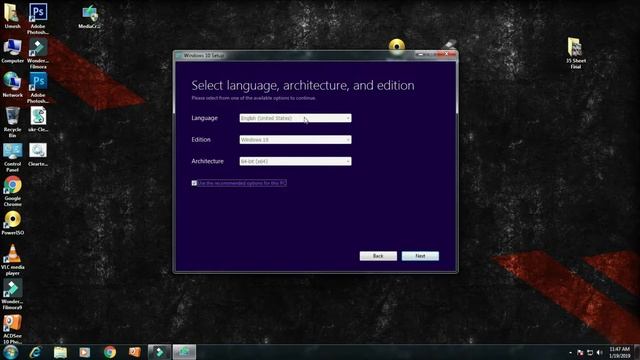The width and height of the screenshot is (640, 360).
Task: Open the Architecture dropdown
Action: tap(295, 161)
